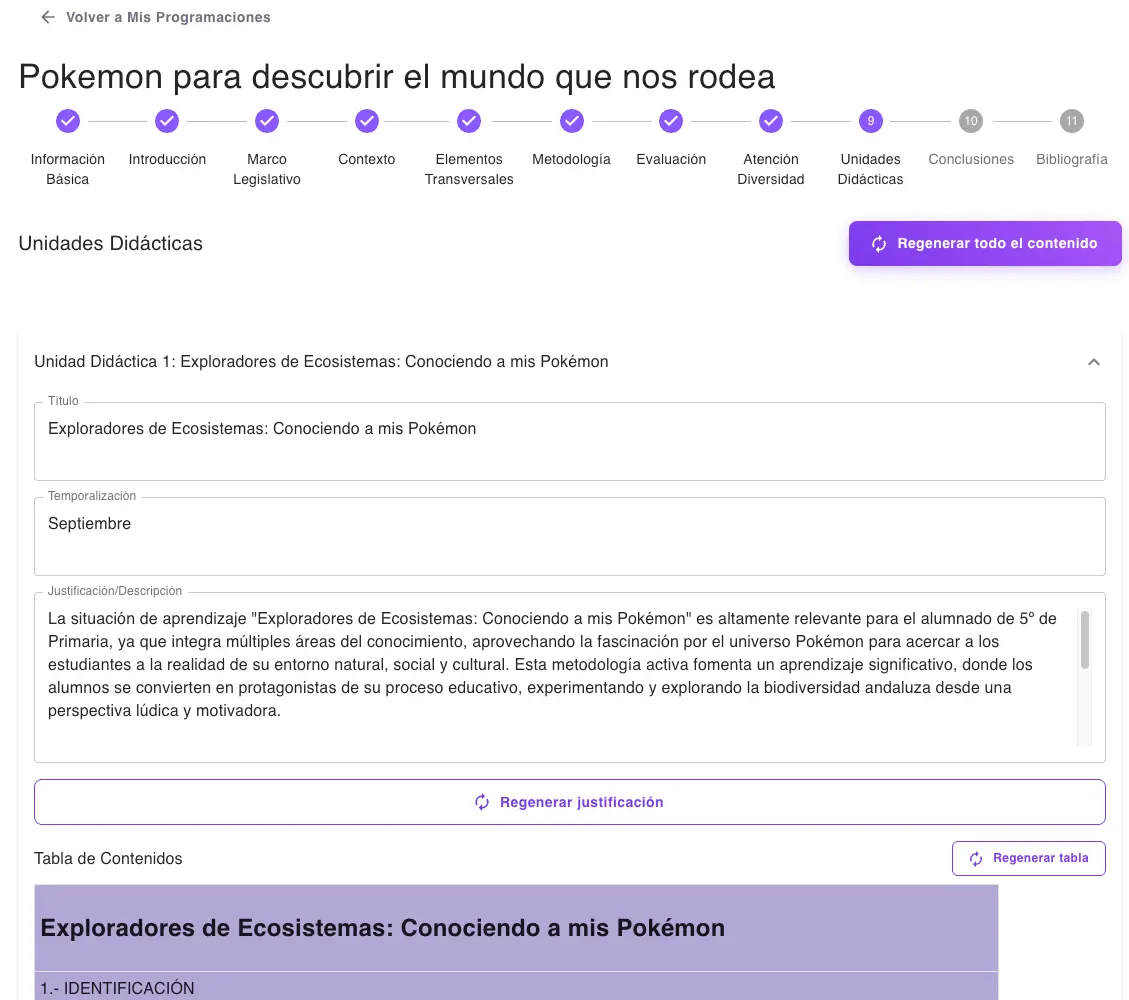The image size is (1129, 1000).
Task: Open the Contexto step label
Action: coord(366,159)
